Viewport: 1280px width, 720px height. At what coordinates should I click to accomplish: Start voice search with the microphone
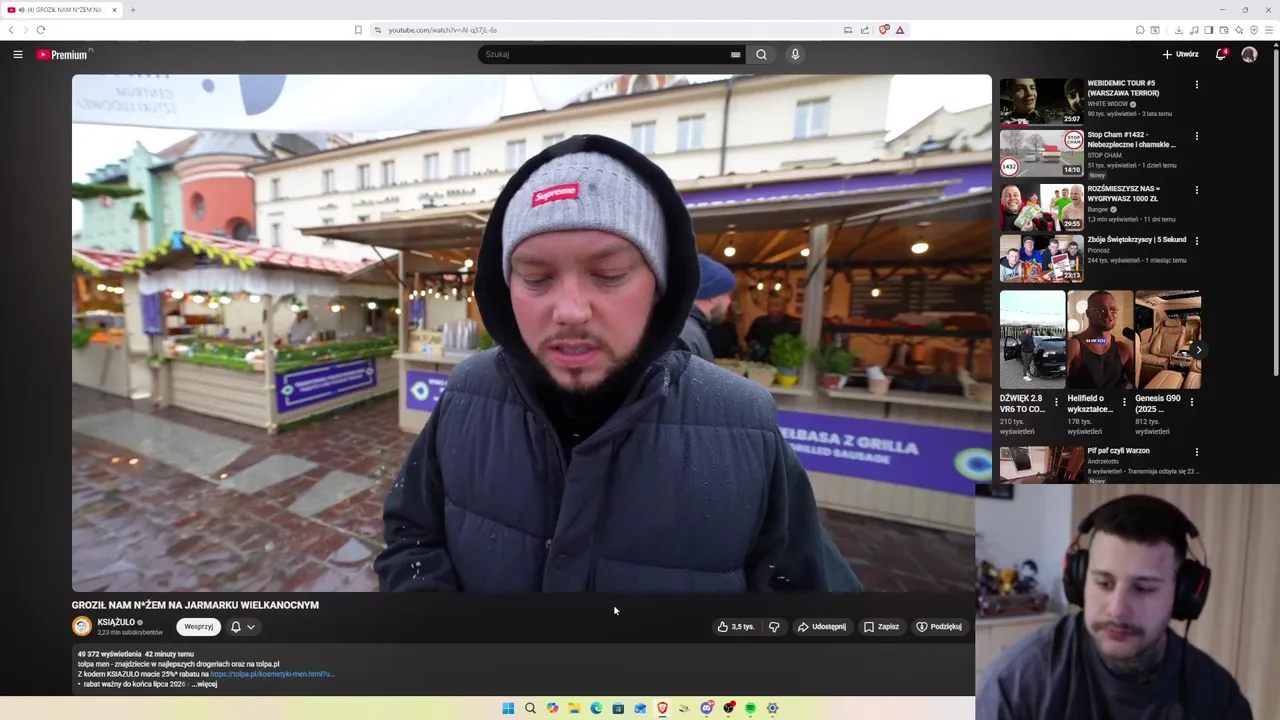click(x=795, y=55)
